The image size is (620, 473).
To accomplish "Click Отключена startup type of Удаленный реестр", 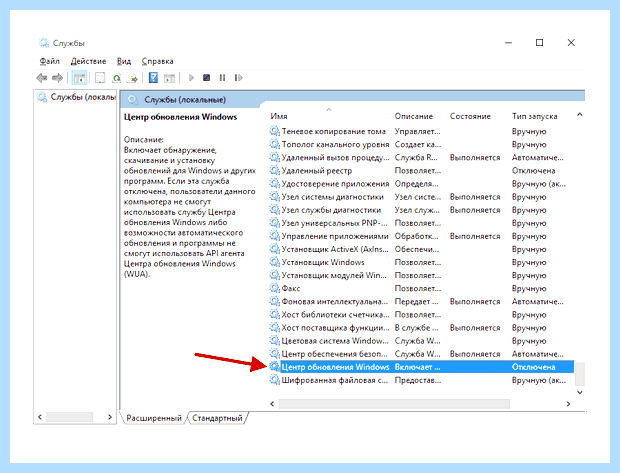I will point(533,171).
